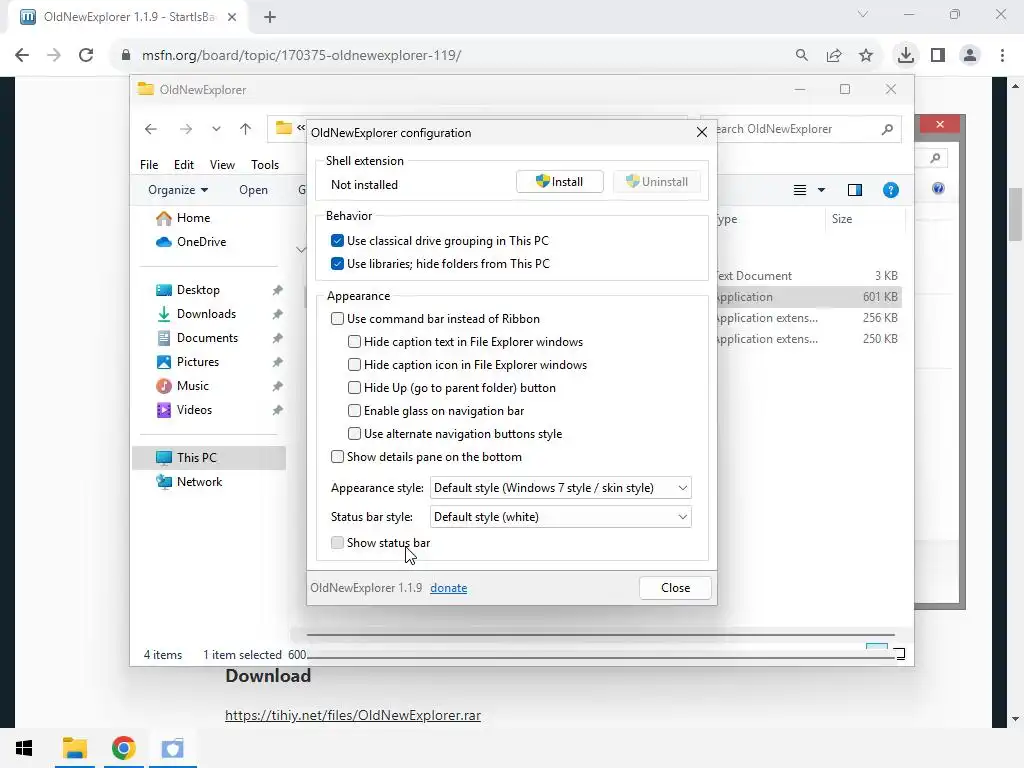1024x768 pixels.
Task: Open Downloads in navigation pane
Action: (x=206, y=314)
